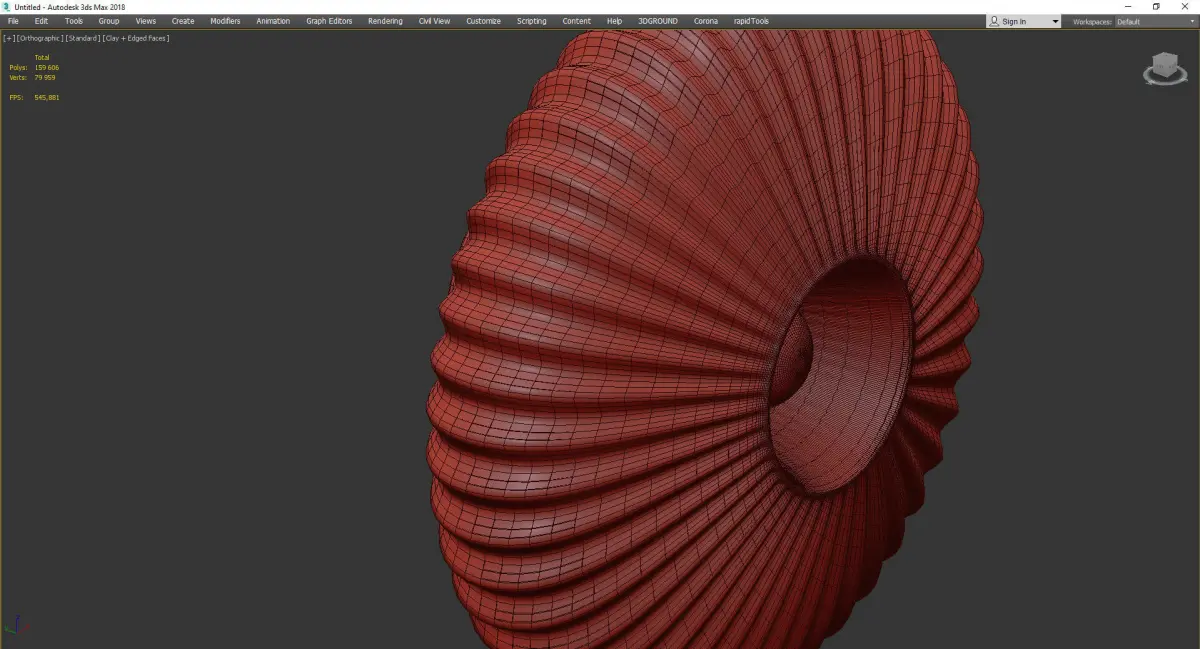Open the Modifiers menu

click(x=225, y=21)
